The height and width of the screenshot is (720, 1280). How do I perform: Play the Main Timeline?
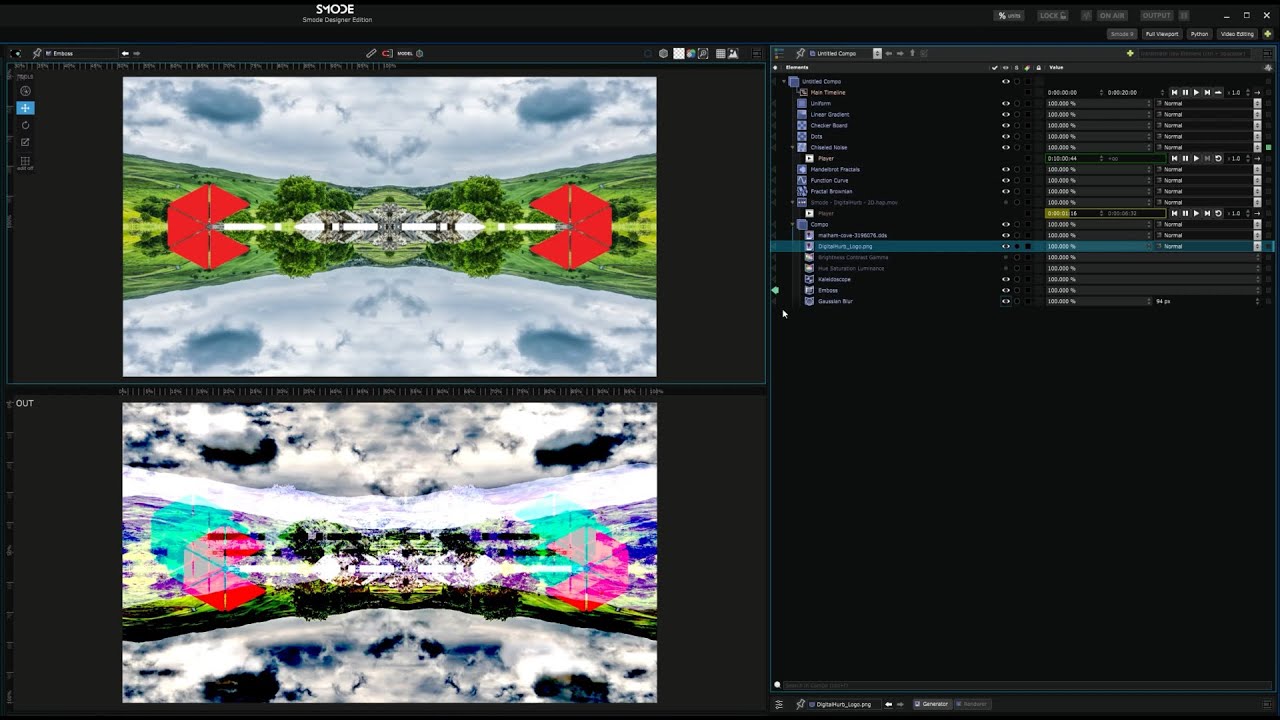tap(1196, 92)
